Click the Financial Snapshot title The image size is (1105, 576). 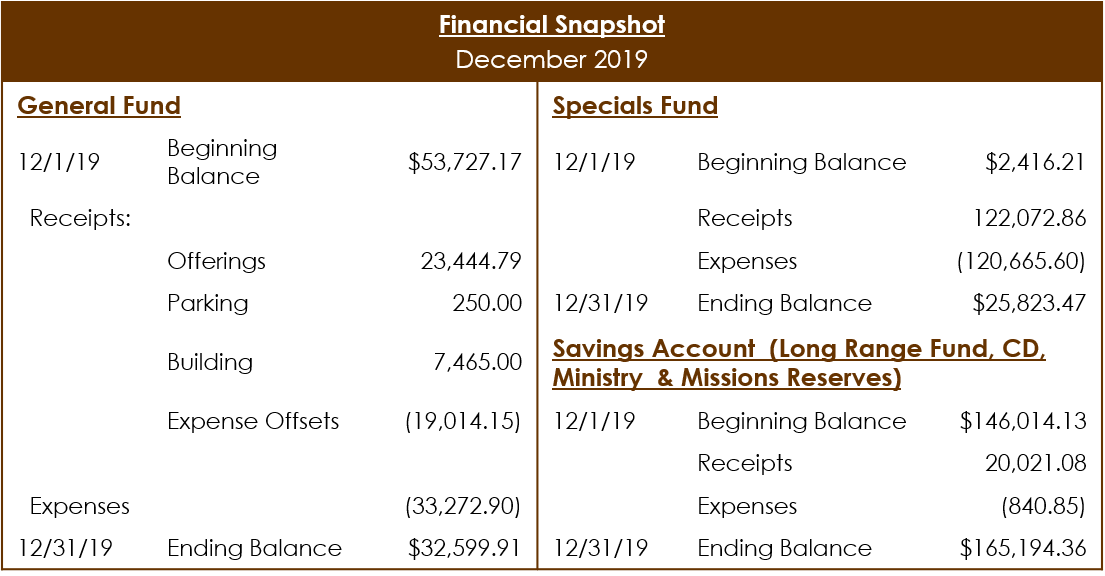551,24
